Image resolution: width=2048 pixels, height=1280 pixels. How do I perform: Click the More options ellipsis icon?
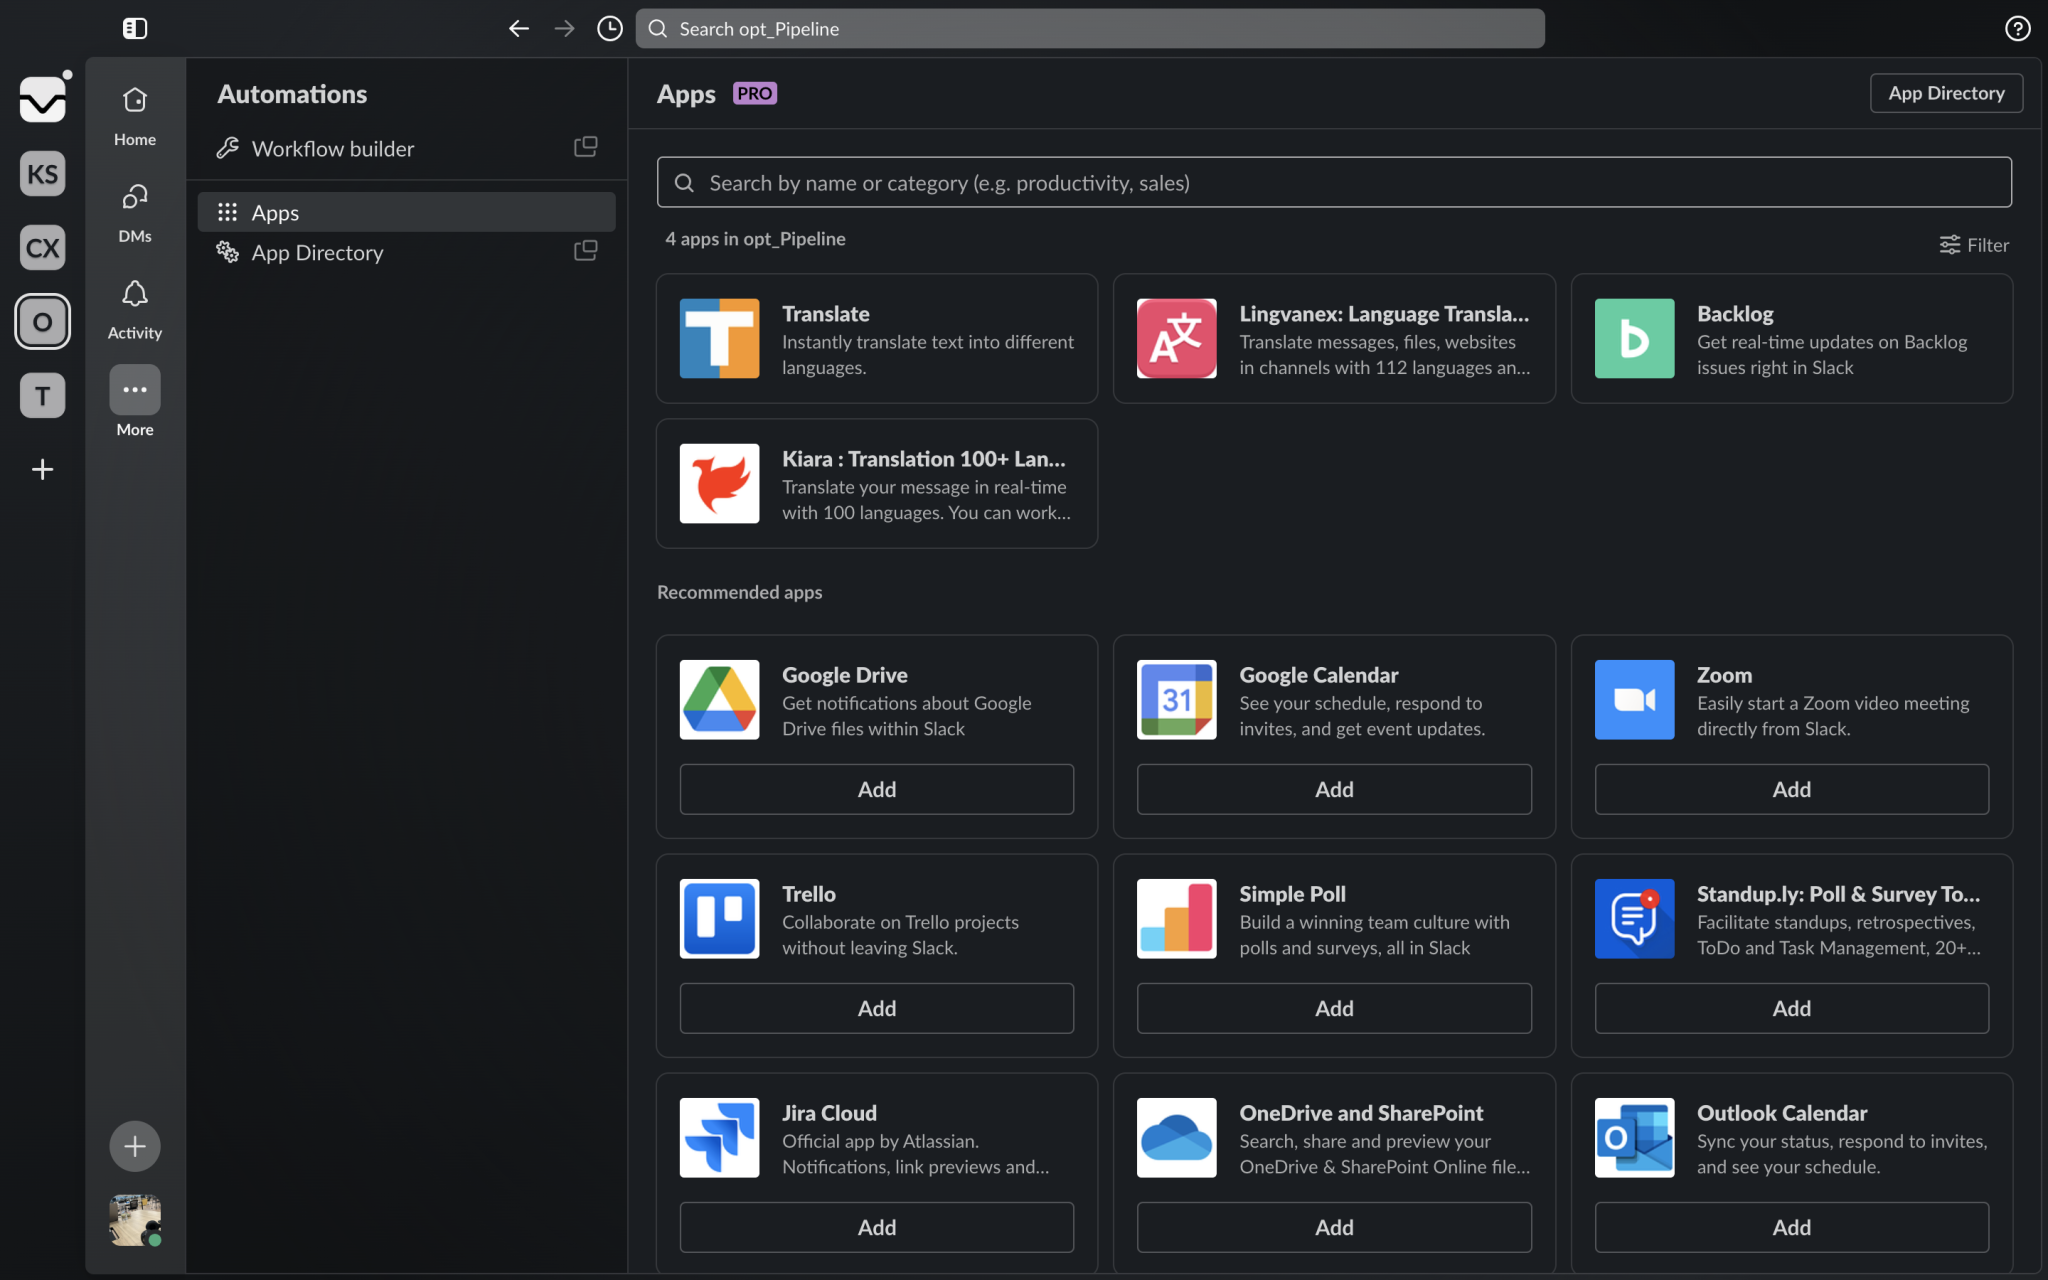pos(134,390)
